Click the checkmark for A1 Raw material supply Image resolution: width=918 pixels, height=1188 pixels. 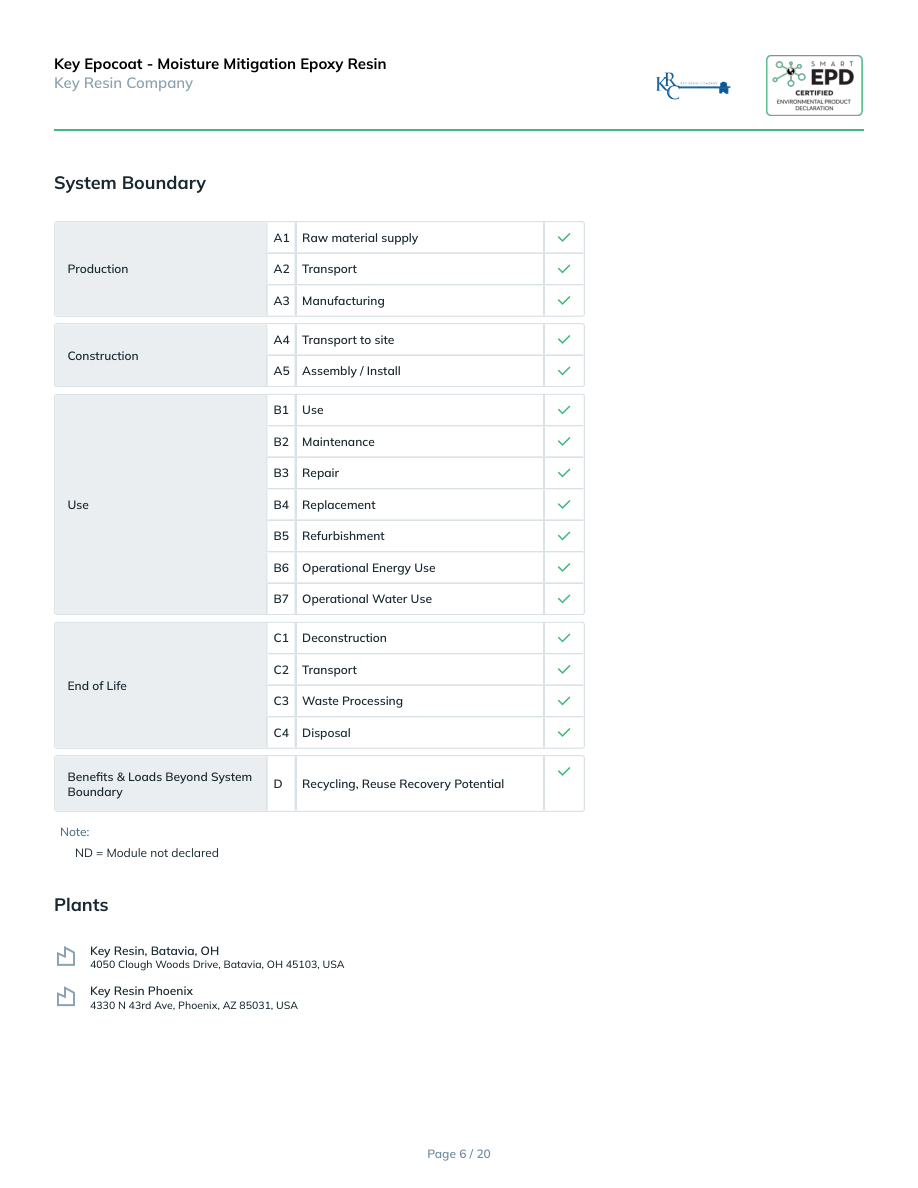tap(564, 237)
